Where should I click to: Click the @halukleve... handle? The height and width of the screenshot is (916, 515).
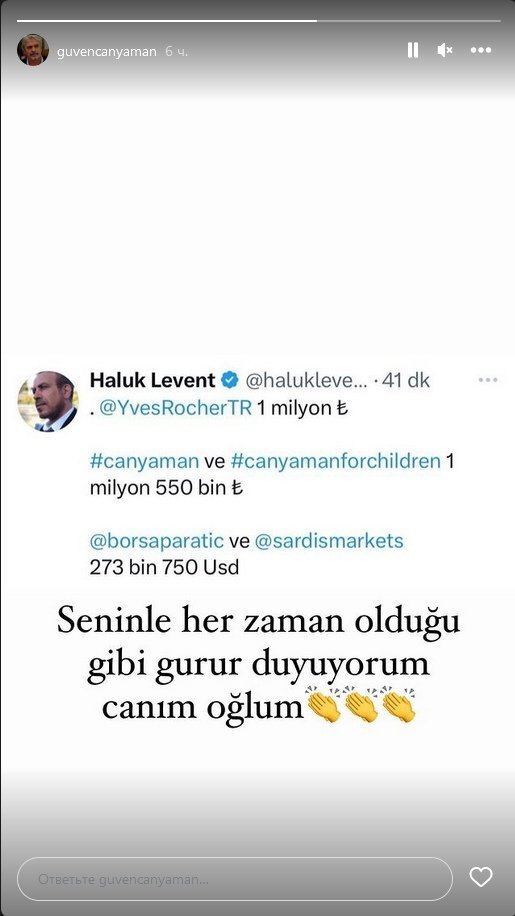coord(306,381)
